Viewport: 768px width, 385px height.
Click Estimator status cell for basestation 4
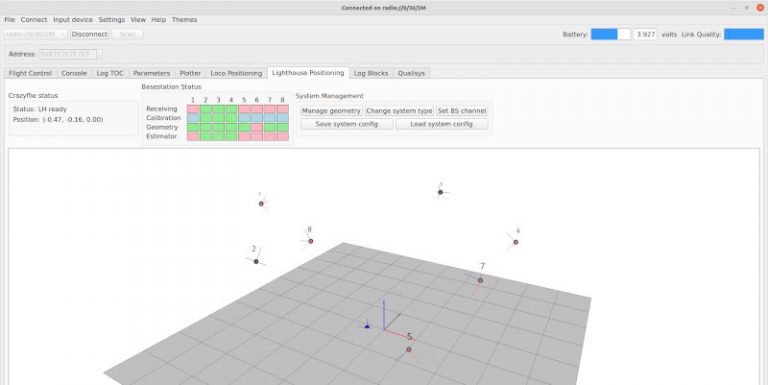pyautogui.click(x=231, y=136)
